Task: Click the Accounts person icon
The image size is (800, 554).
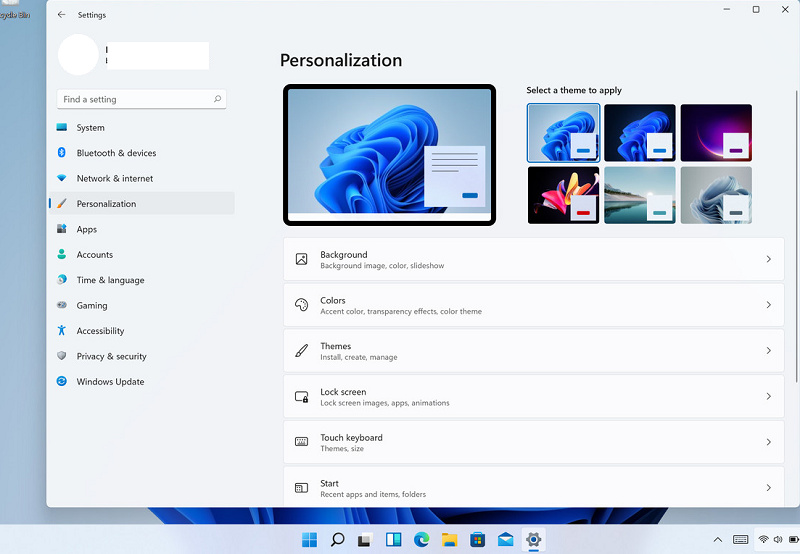Action: click(x=62, y=254)
